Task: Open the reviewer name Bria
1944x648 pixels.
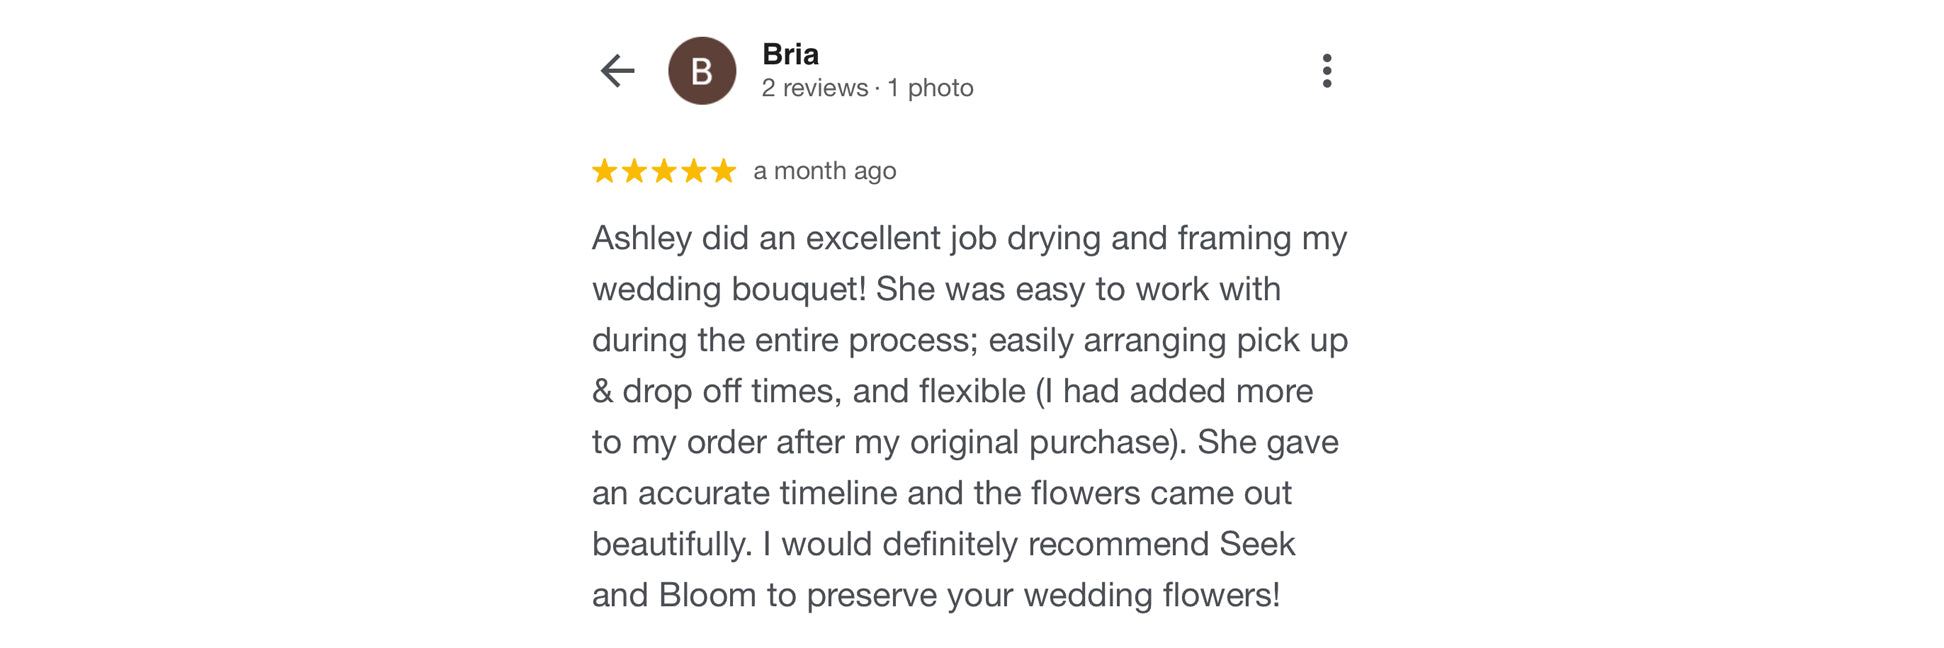Action: point(790,54)
